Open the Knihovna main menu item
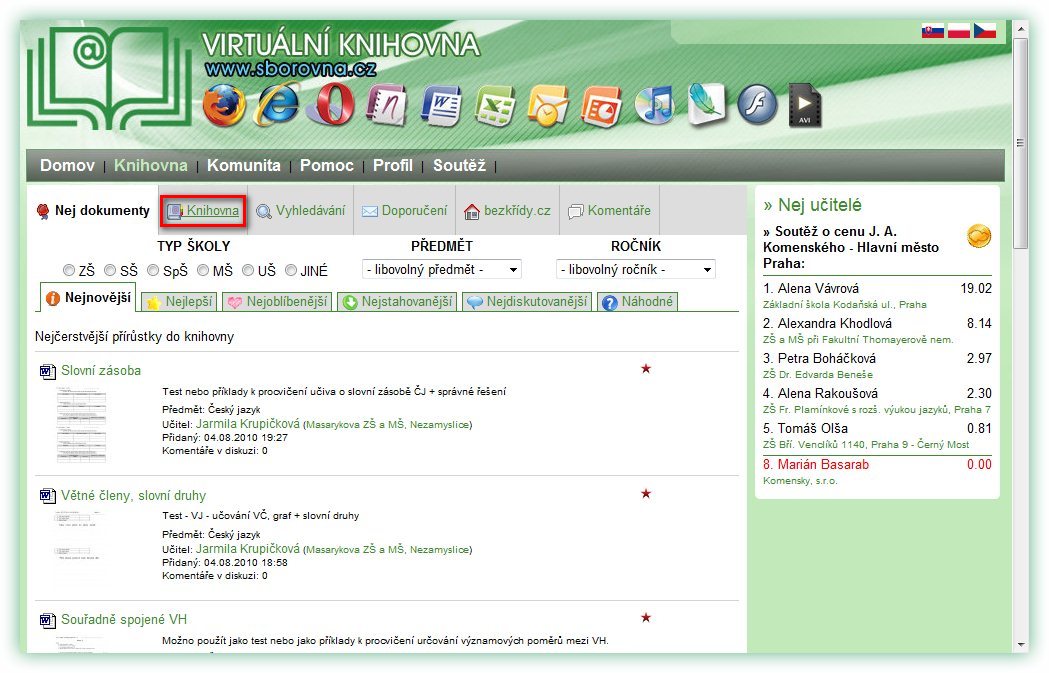 (151, 165)
